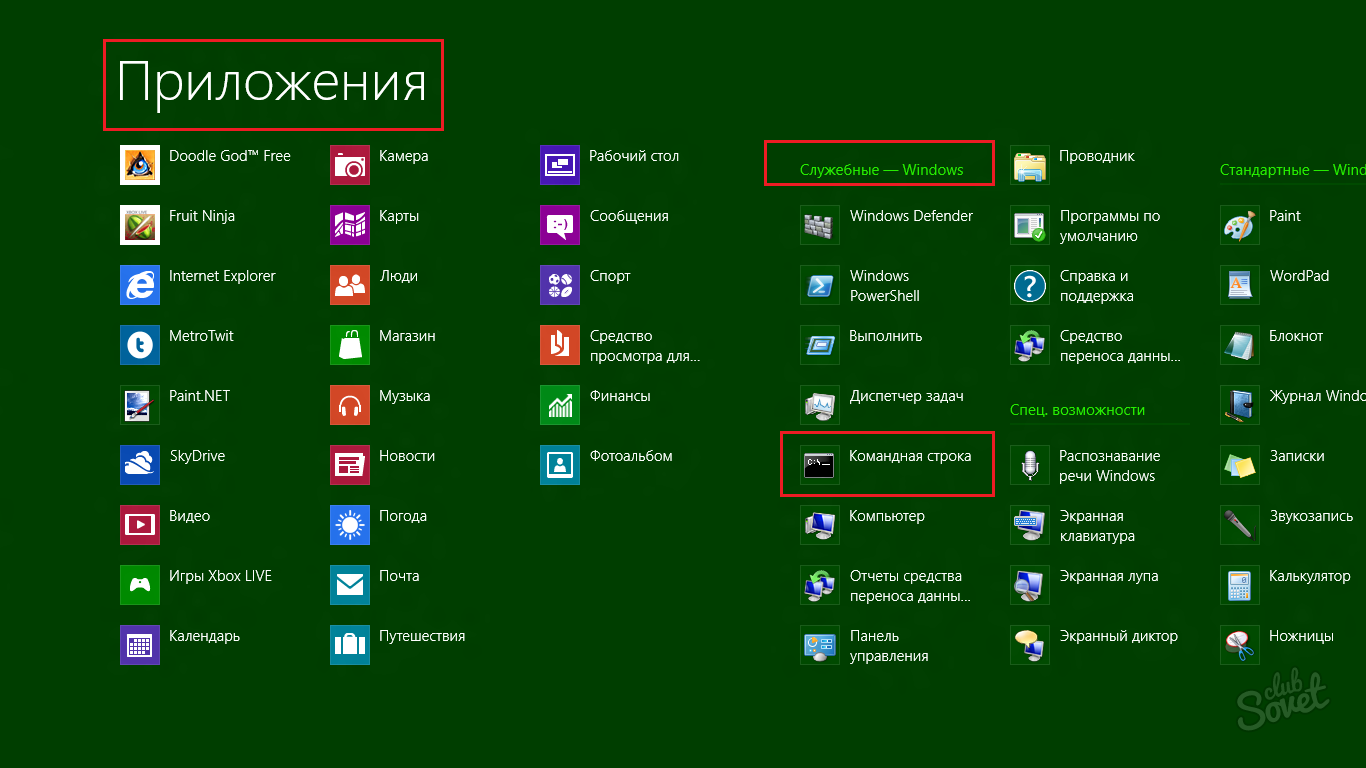
Task: Open the Doodle God Free app icon
Action: 140,165
